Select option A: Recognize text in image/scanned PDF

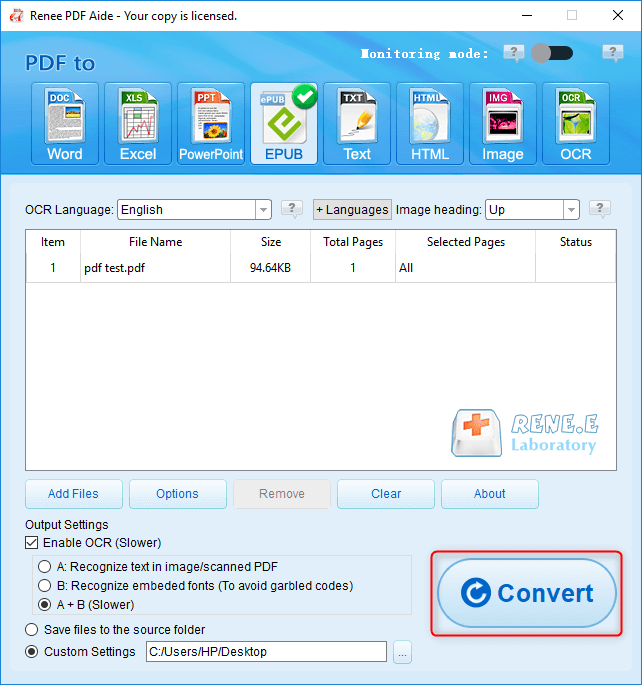click(x=44, y=567)
